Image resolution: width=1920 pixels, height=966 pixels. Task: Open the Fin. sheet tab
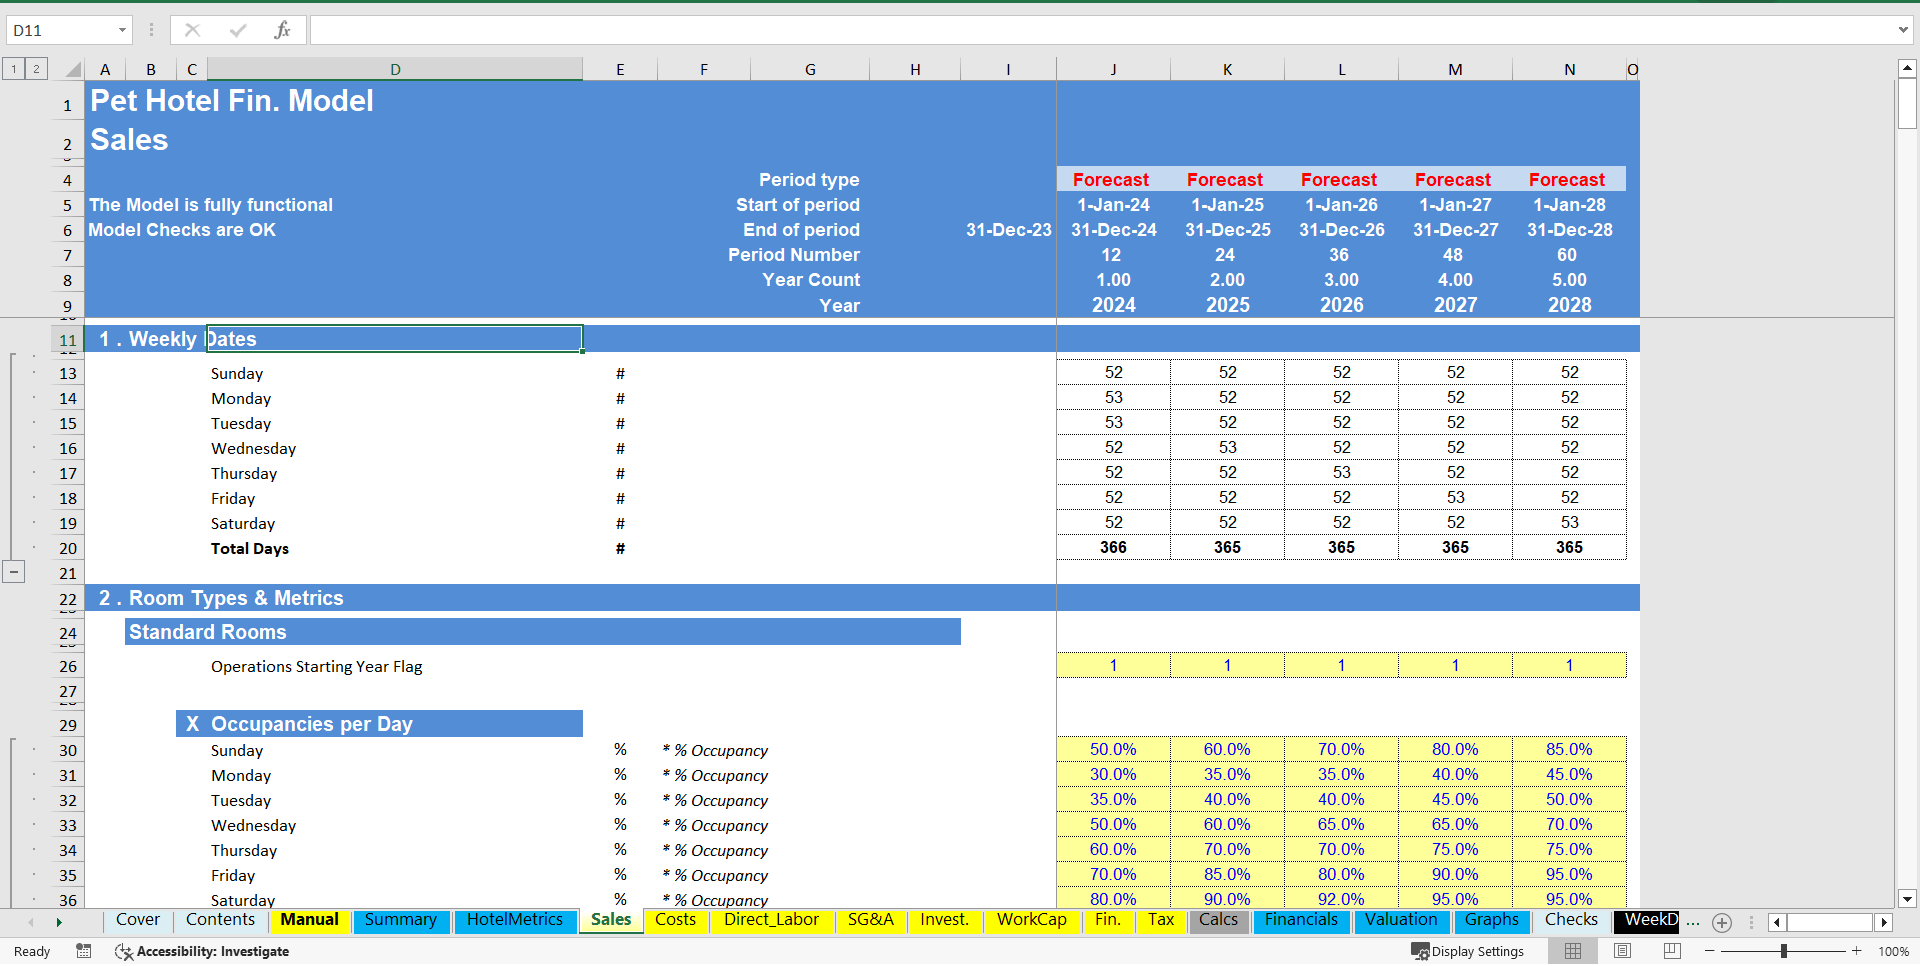(1107, 920)
